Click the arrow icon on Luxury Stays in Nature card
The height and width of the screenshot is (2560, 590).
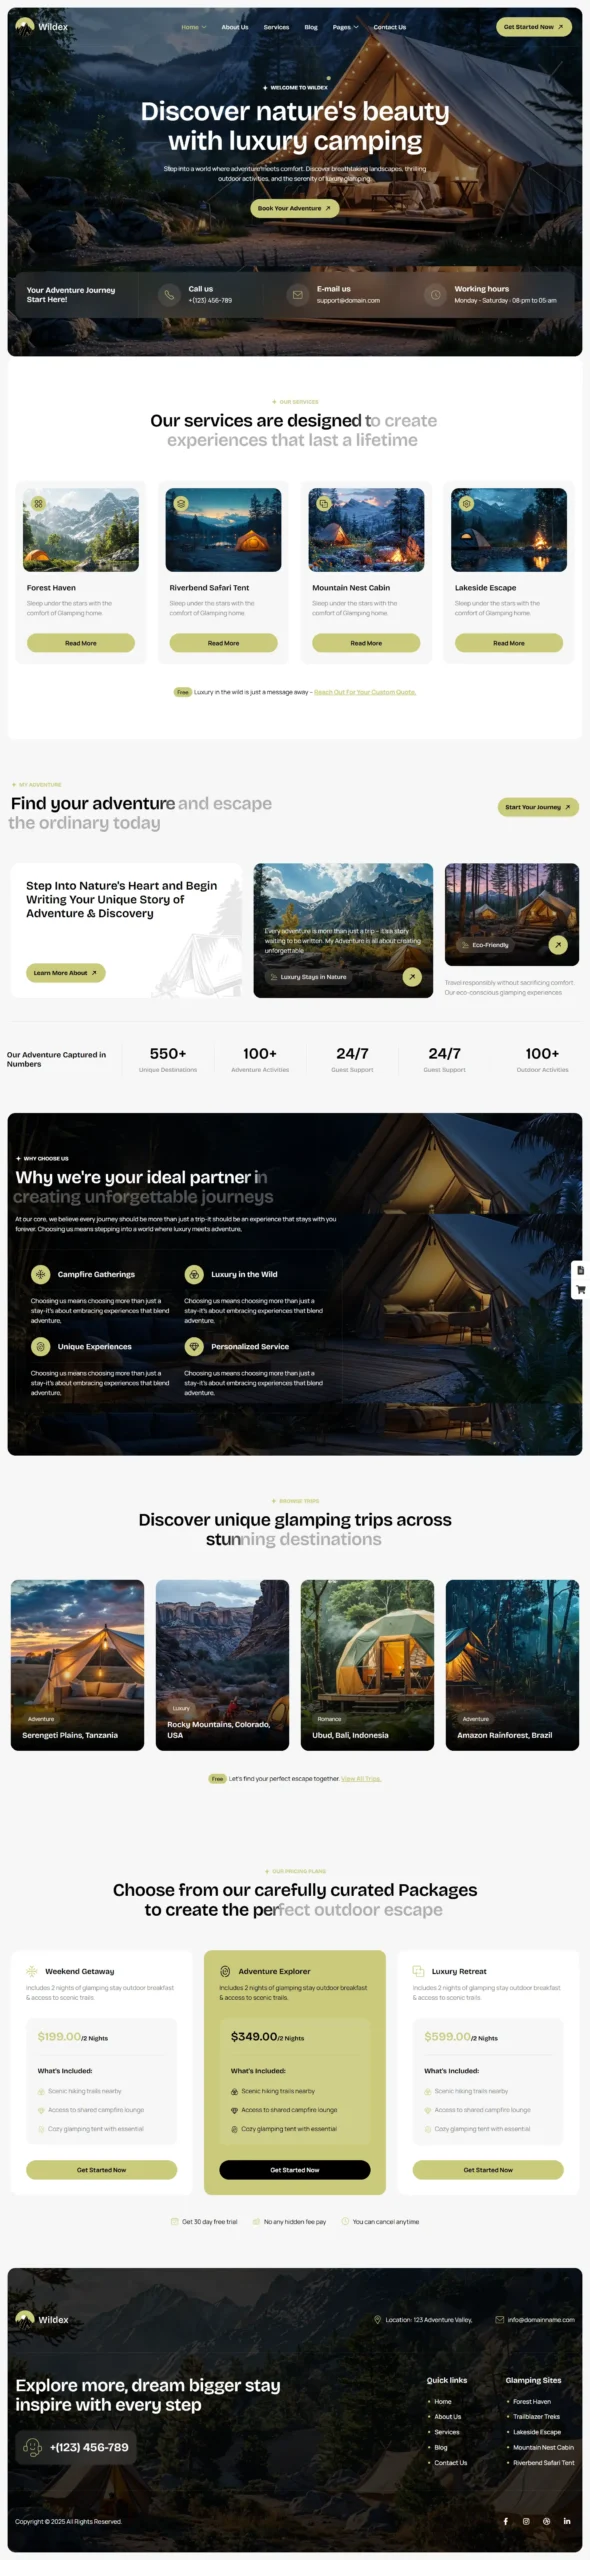(412, 977)
